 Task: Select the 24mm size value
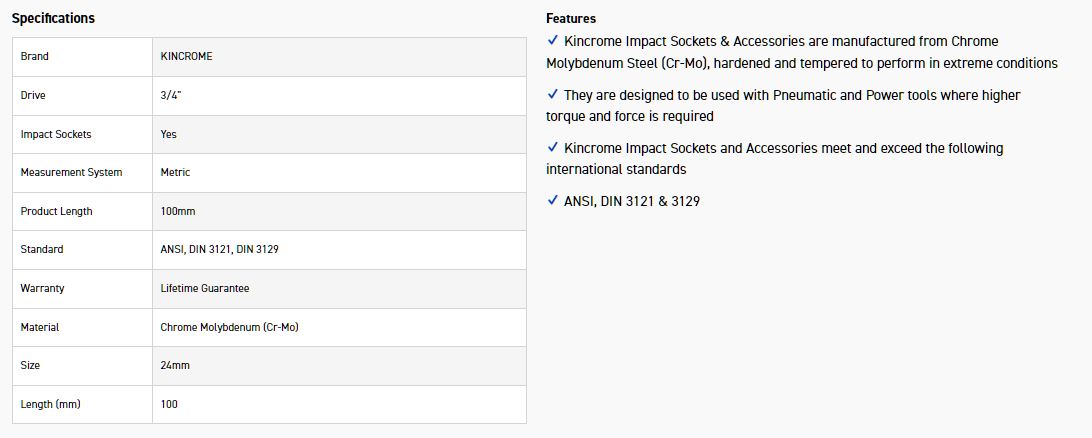pos(175,365)
